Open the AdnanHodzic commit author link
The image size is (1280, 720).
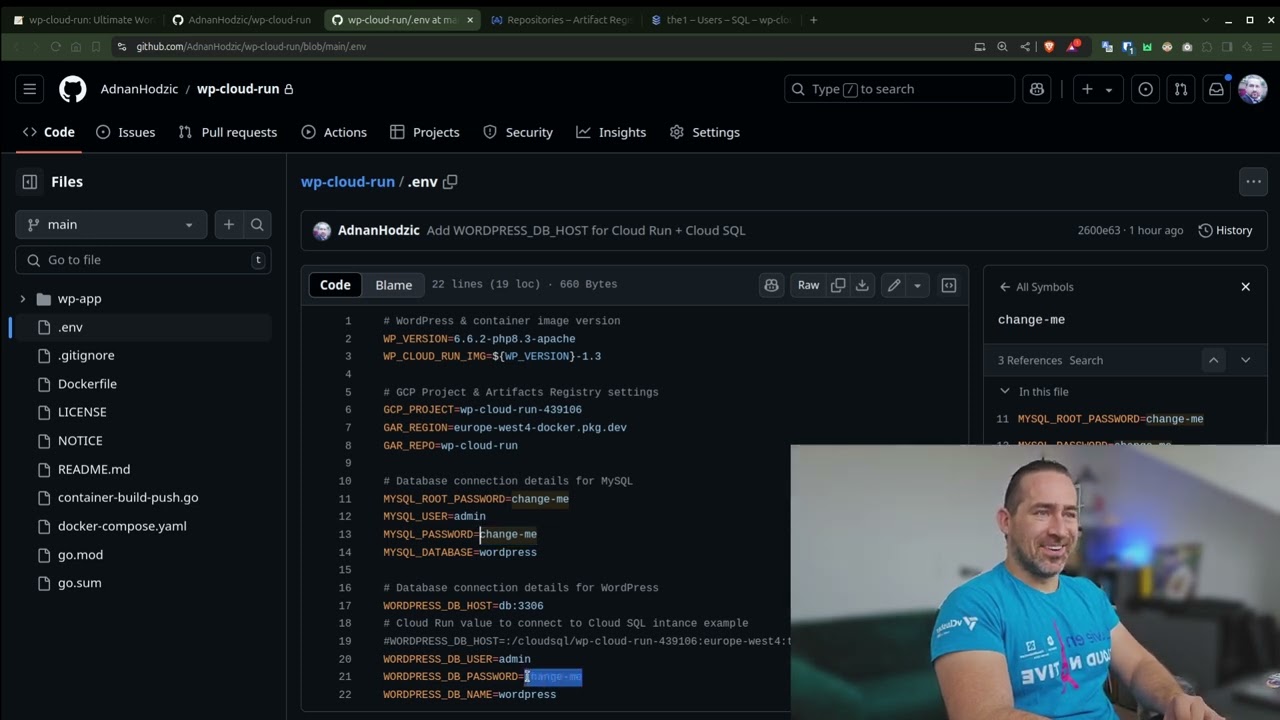pos(378,230)
